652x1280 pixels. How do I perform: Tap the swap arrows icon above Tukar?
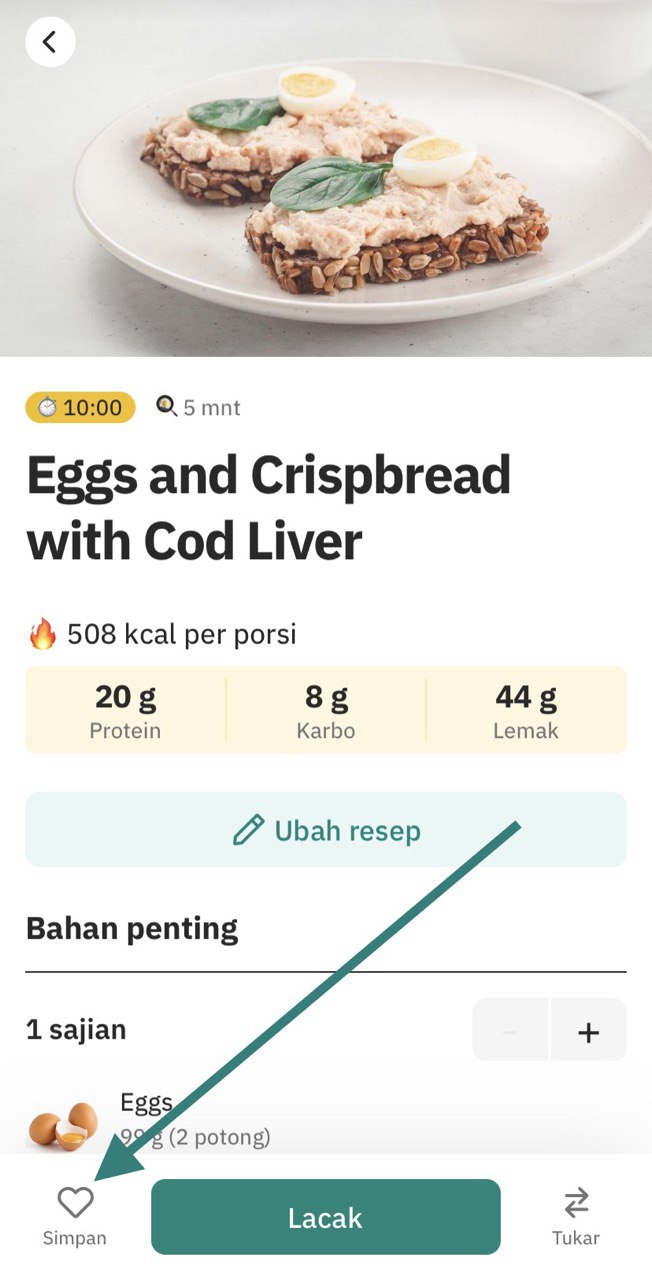tap(576, 1201)
